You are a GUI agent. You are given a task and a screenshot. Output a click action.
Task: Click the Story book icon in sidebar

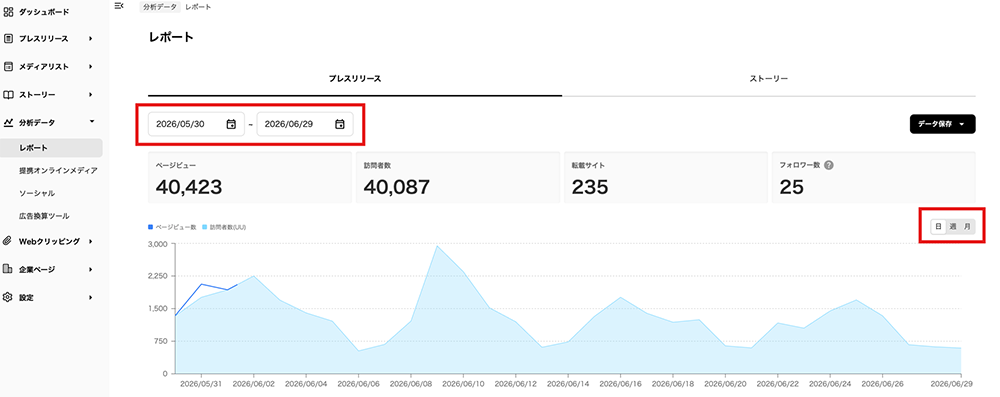click(x=8, y=94)
